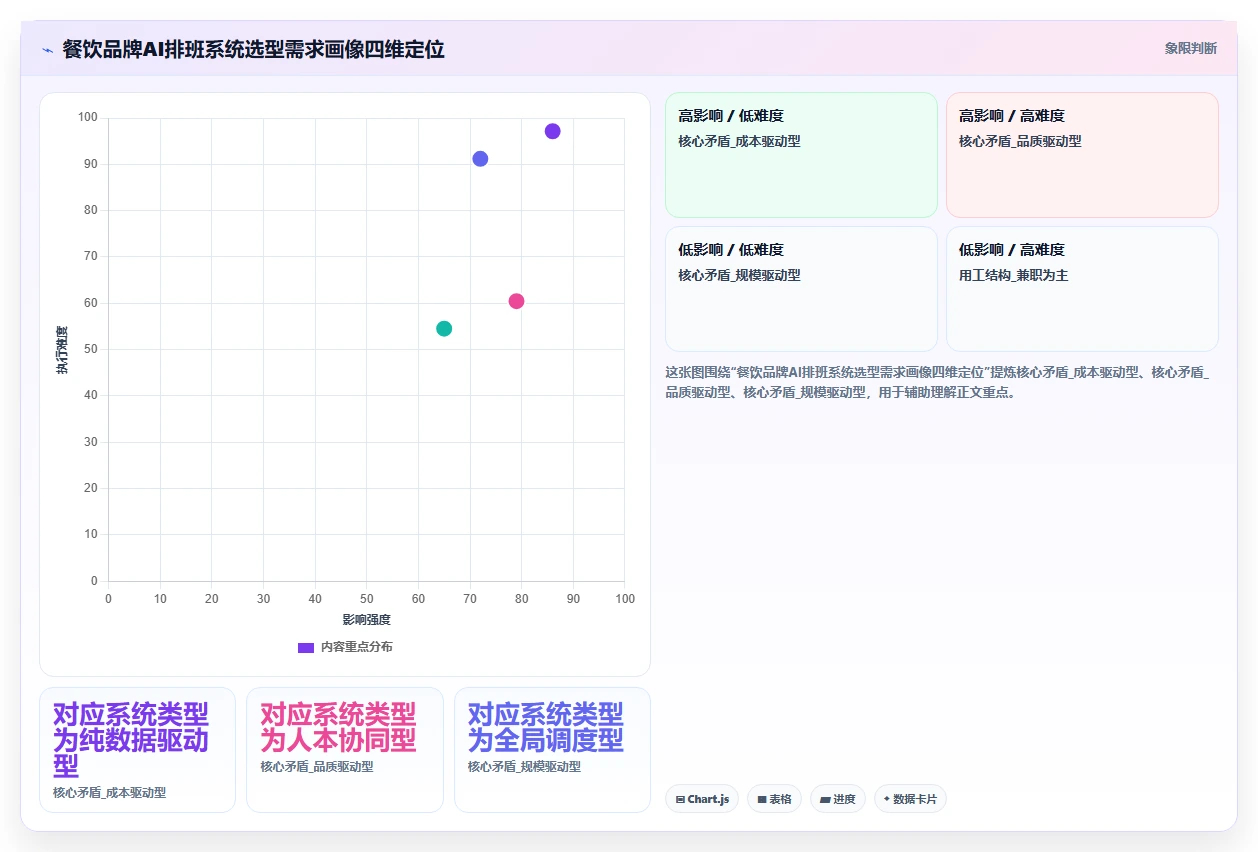The width and height of the screenshot is (1258, 852).
Task: Click the teal data point on scatter chart
Action: [x=444, y=329]
